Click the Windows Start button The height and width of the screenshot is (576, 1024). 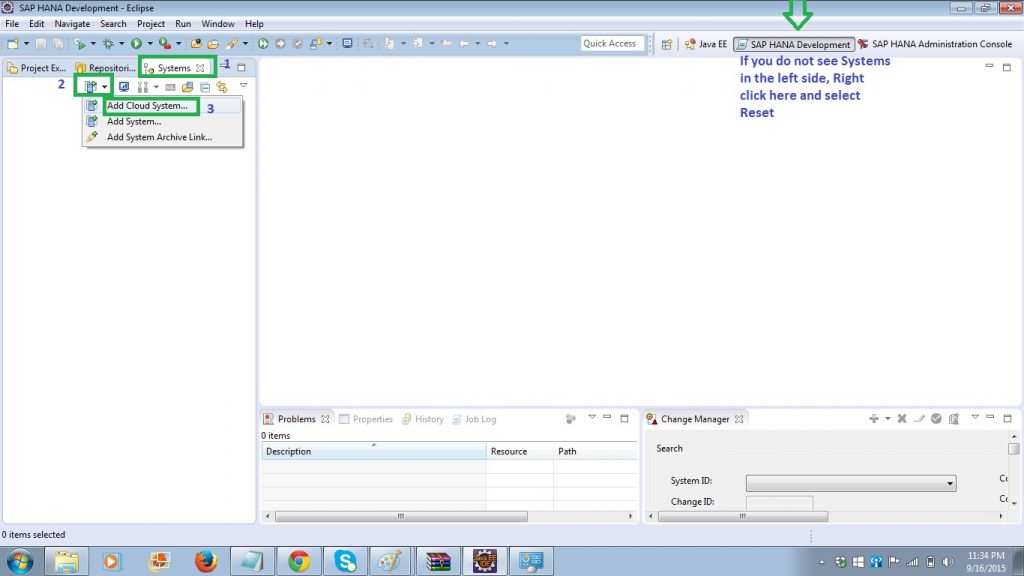(20, 561)
